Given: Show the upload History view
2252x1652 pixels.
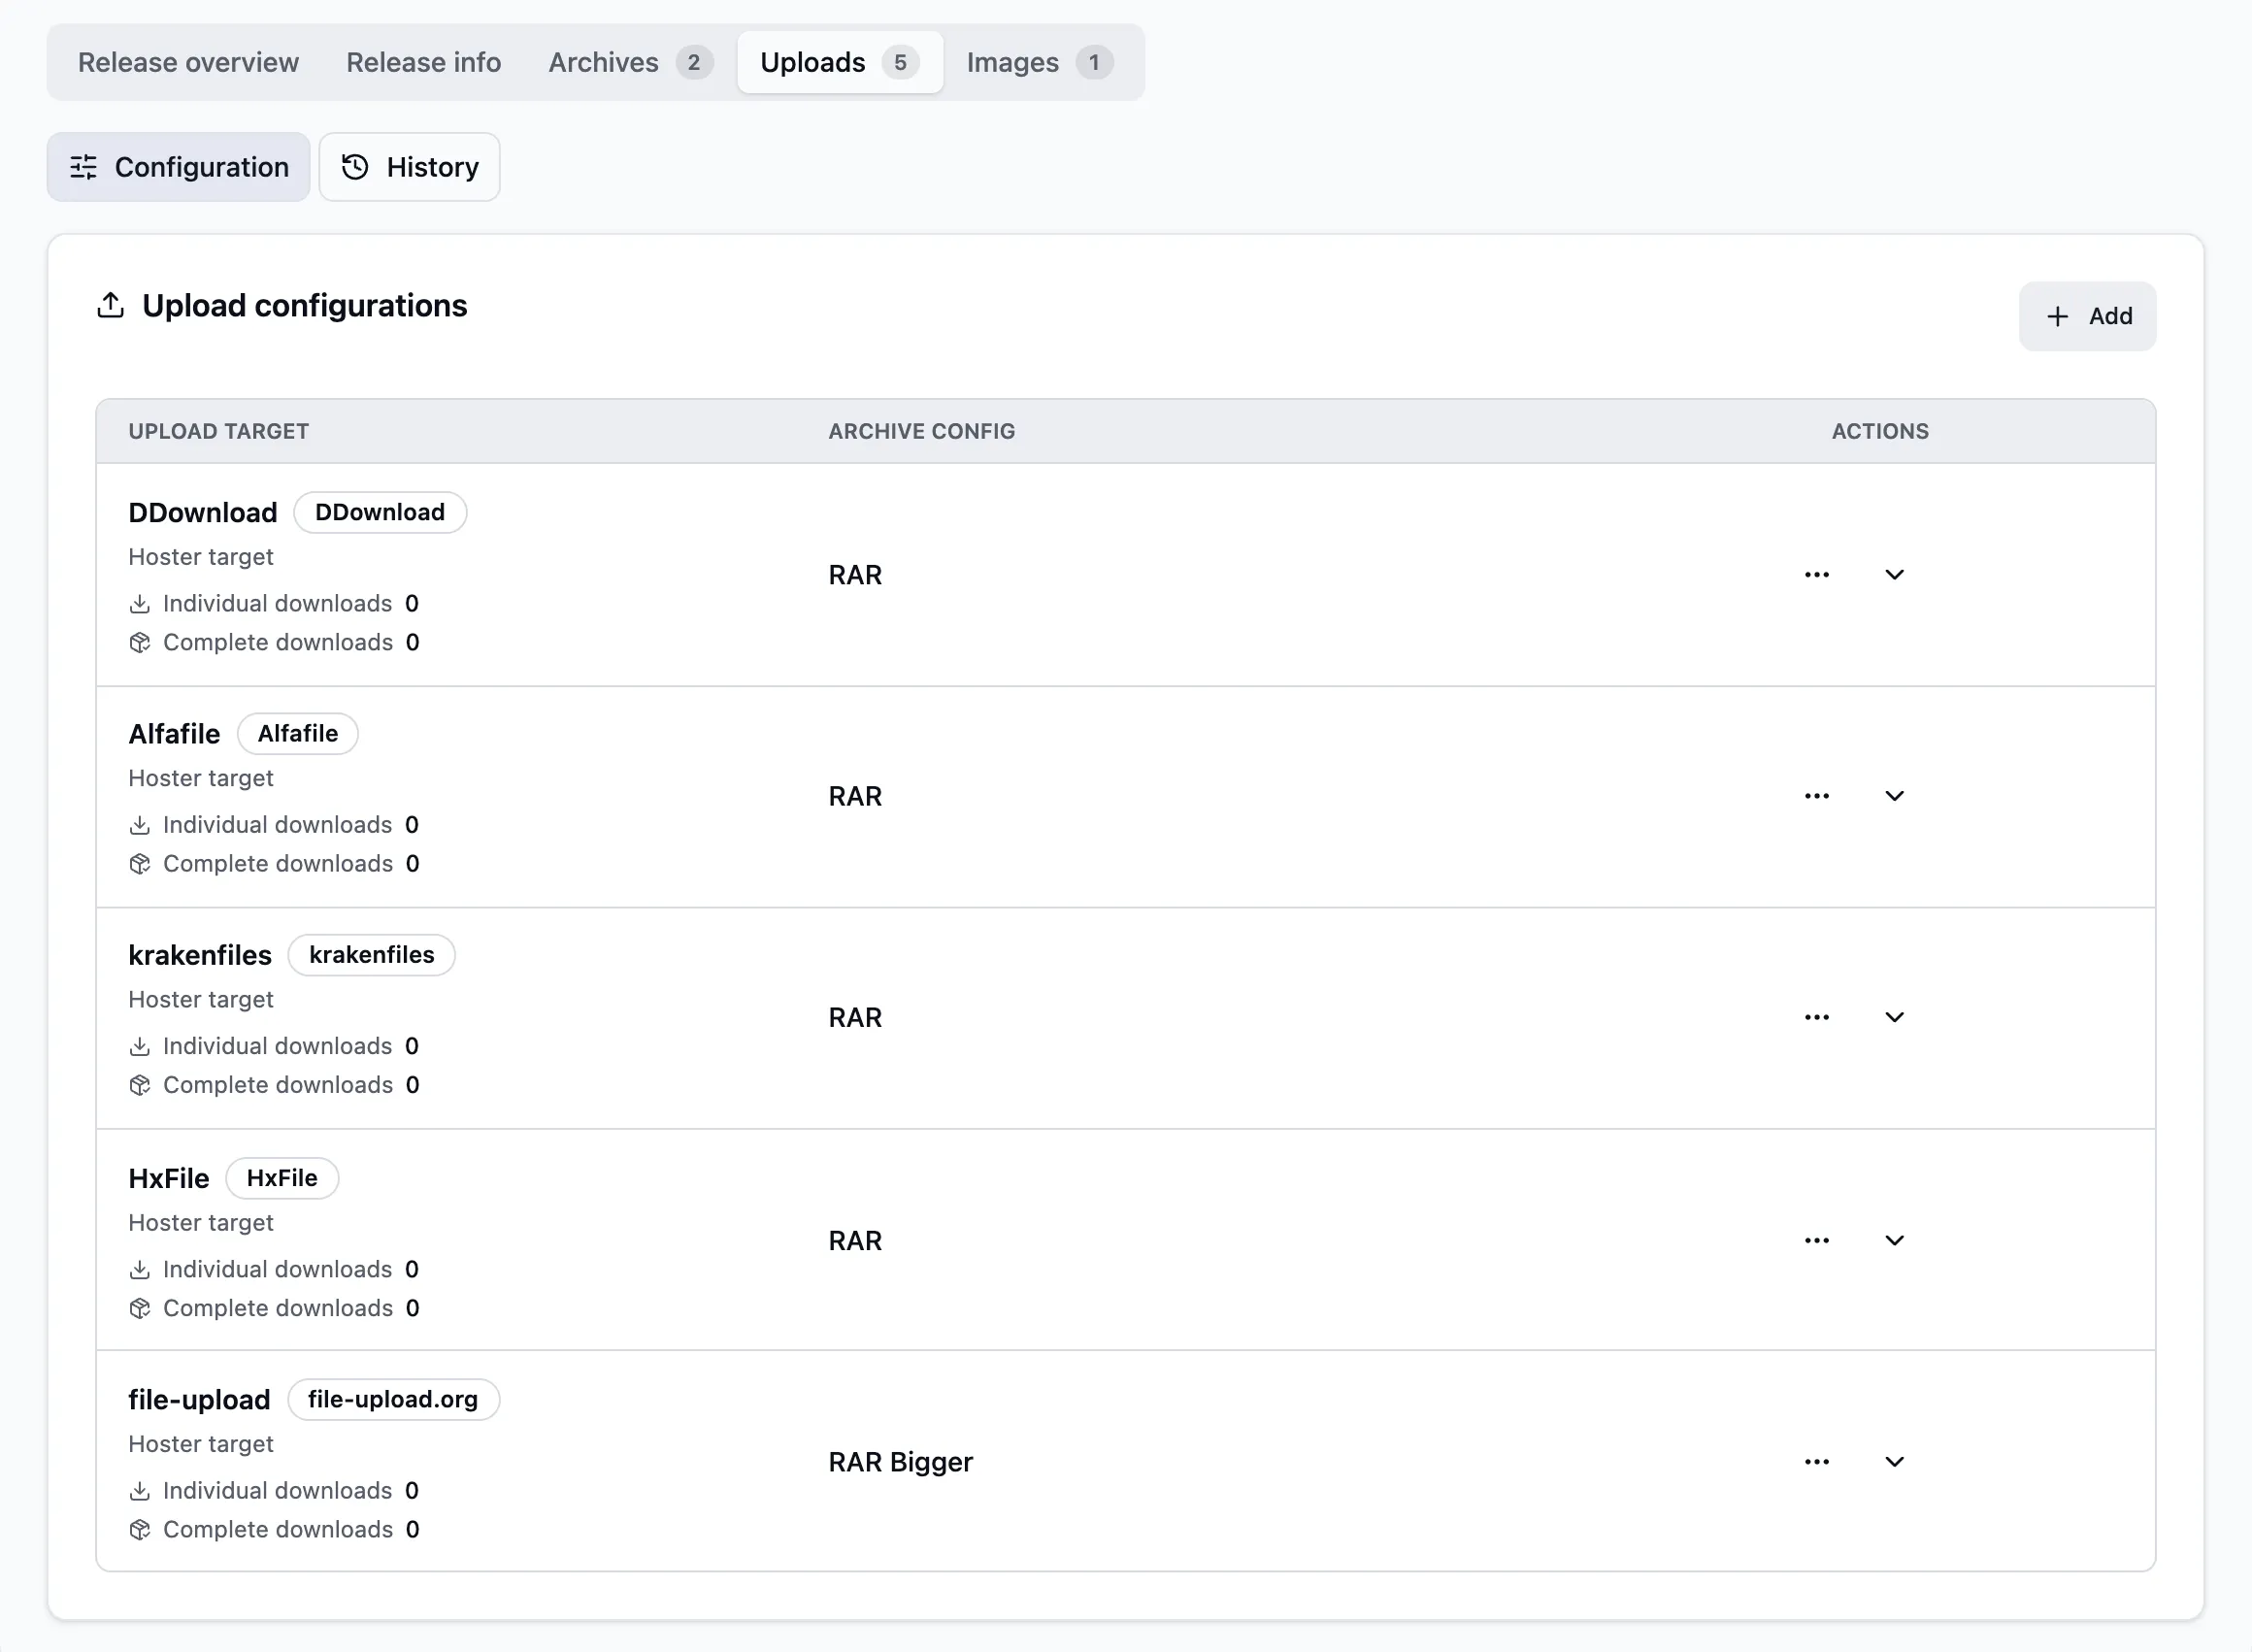Looking at the screenshot, I should point(409,167).
